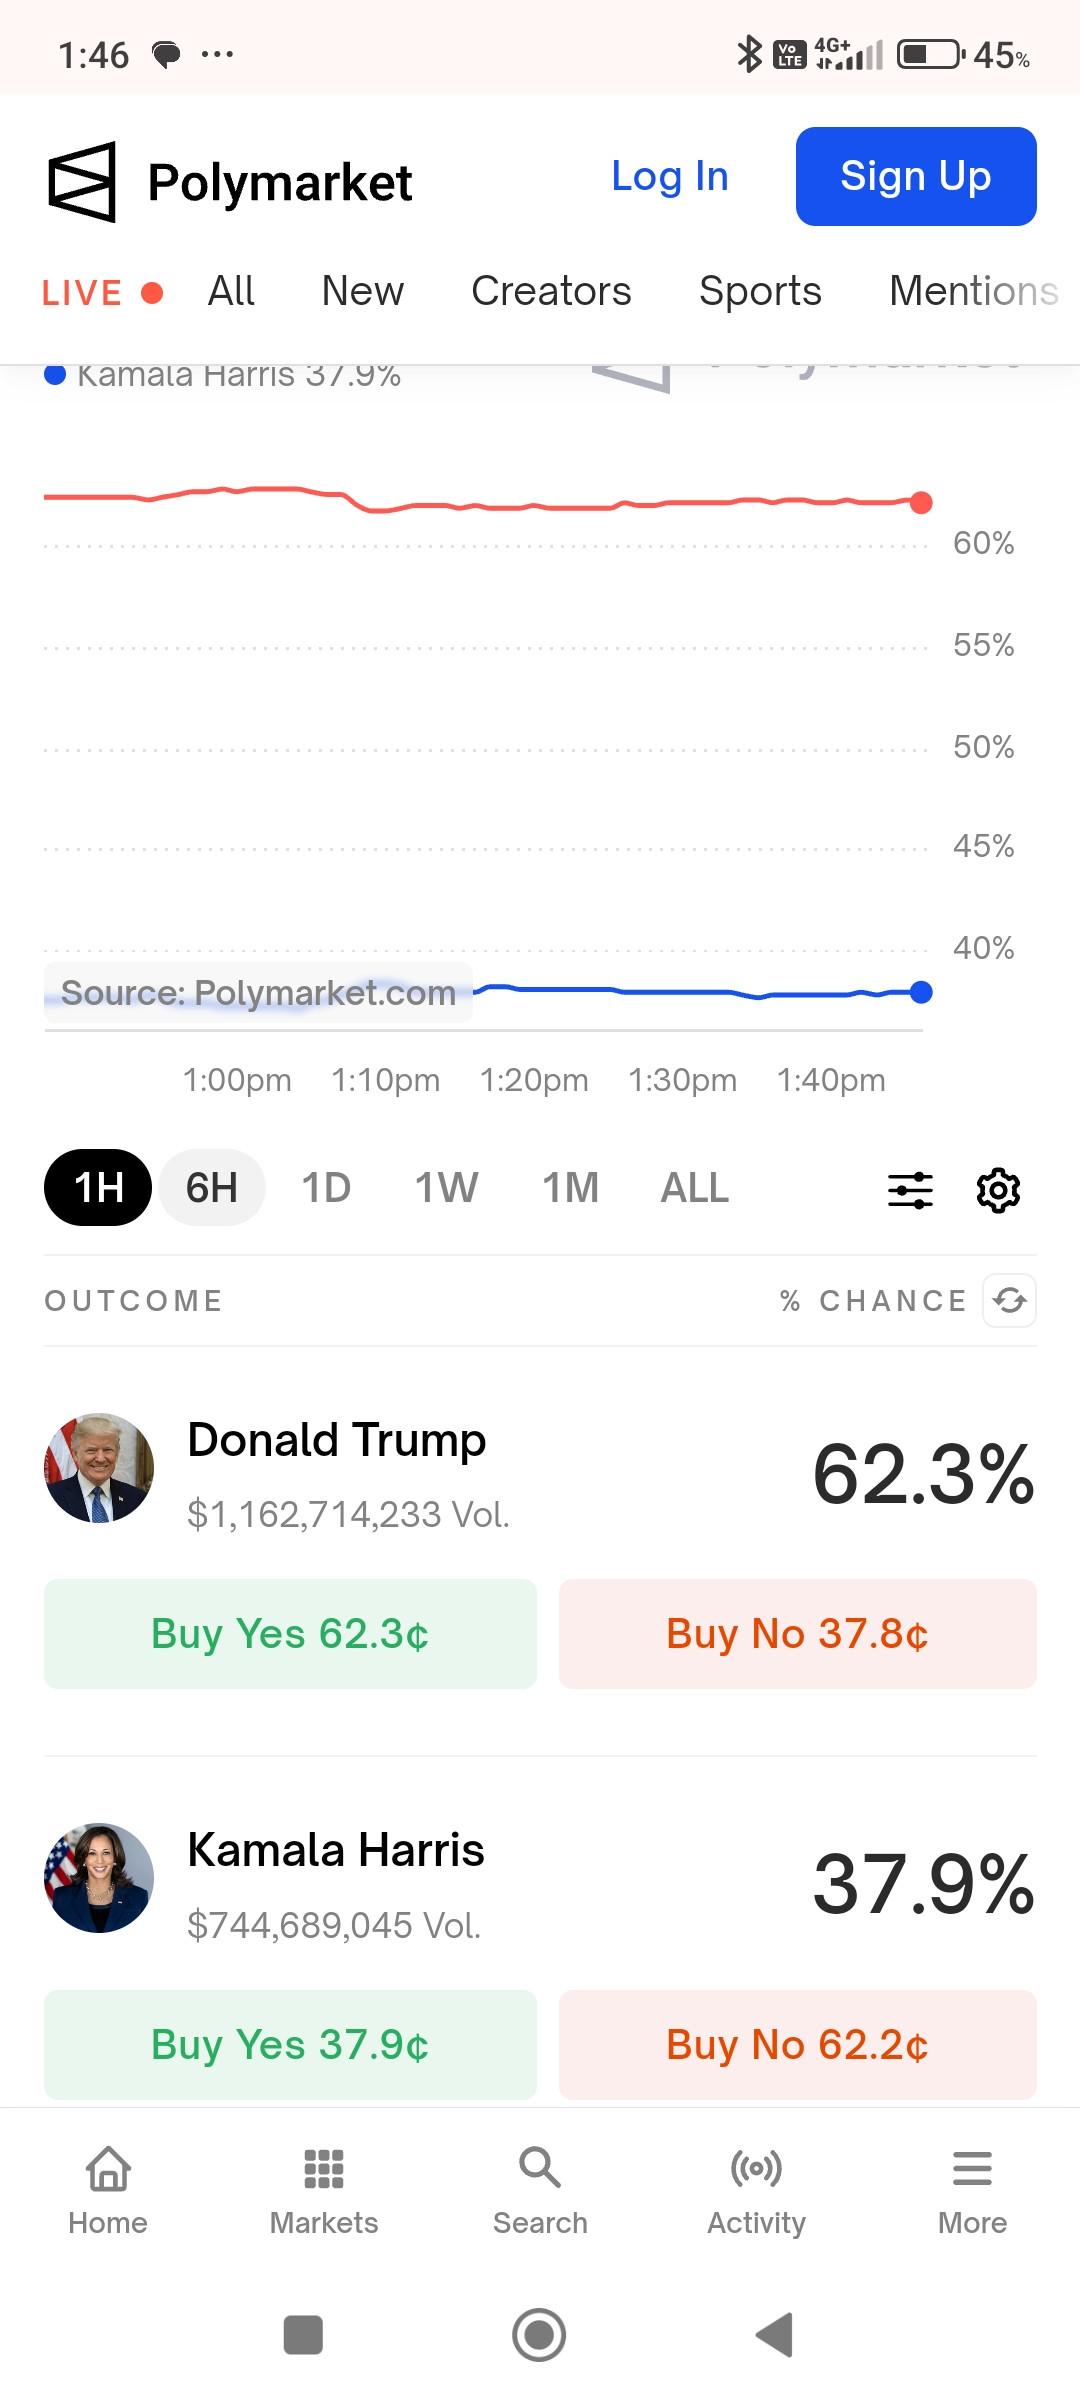
Task: Go to Home in bottom navigation
Action: tap(108, 2190)
